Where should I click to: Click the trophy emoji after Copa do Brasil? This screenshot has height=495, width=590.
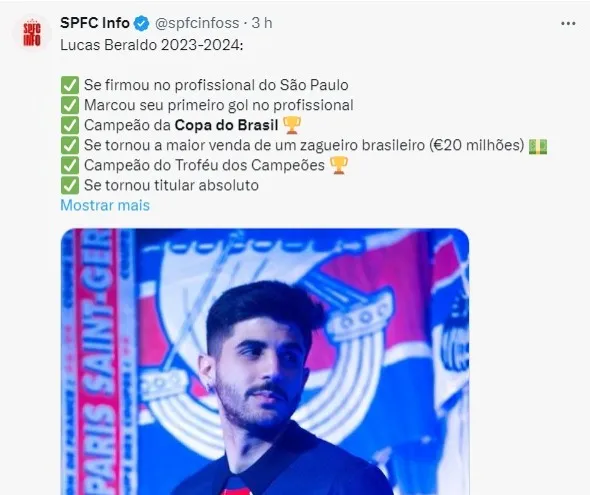pyautogui.click(x=292, y=125)
